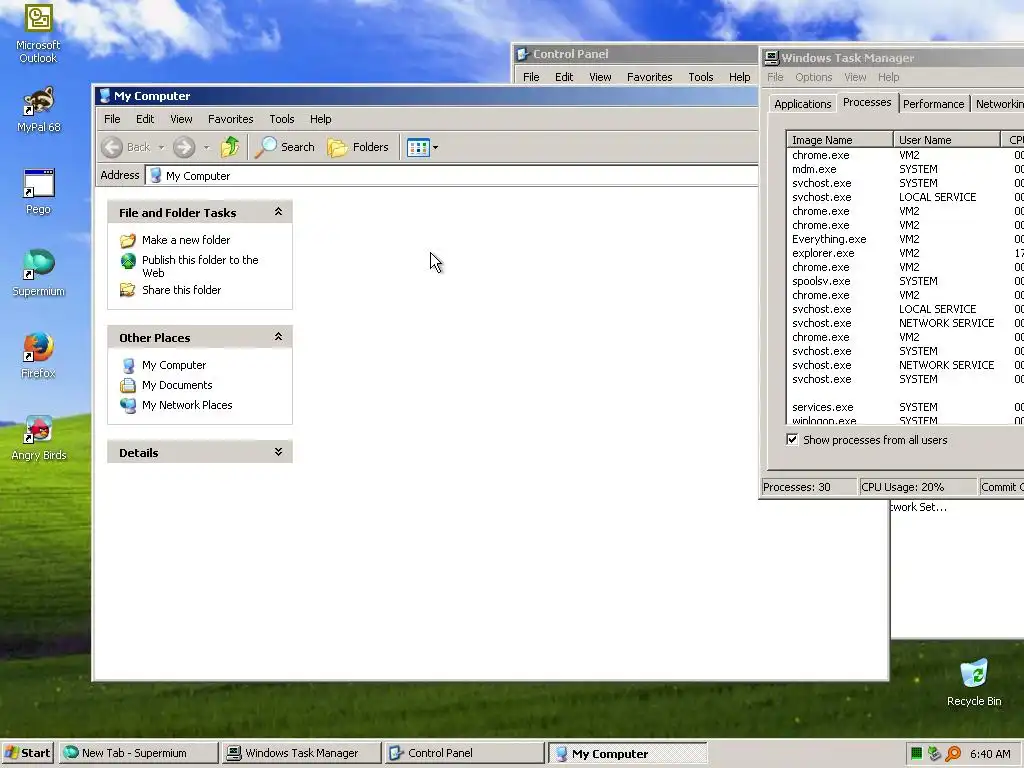The image size is (1024, 768).
Task: Click My Network Places icon
Action: tap(128, 406)
